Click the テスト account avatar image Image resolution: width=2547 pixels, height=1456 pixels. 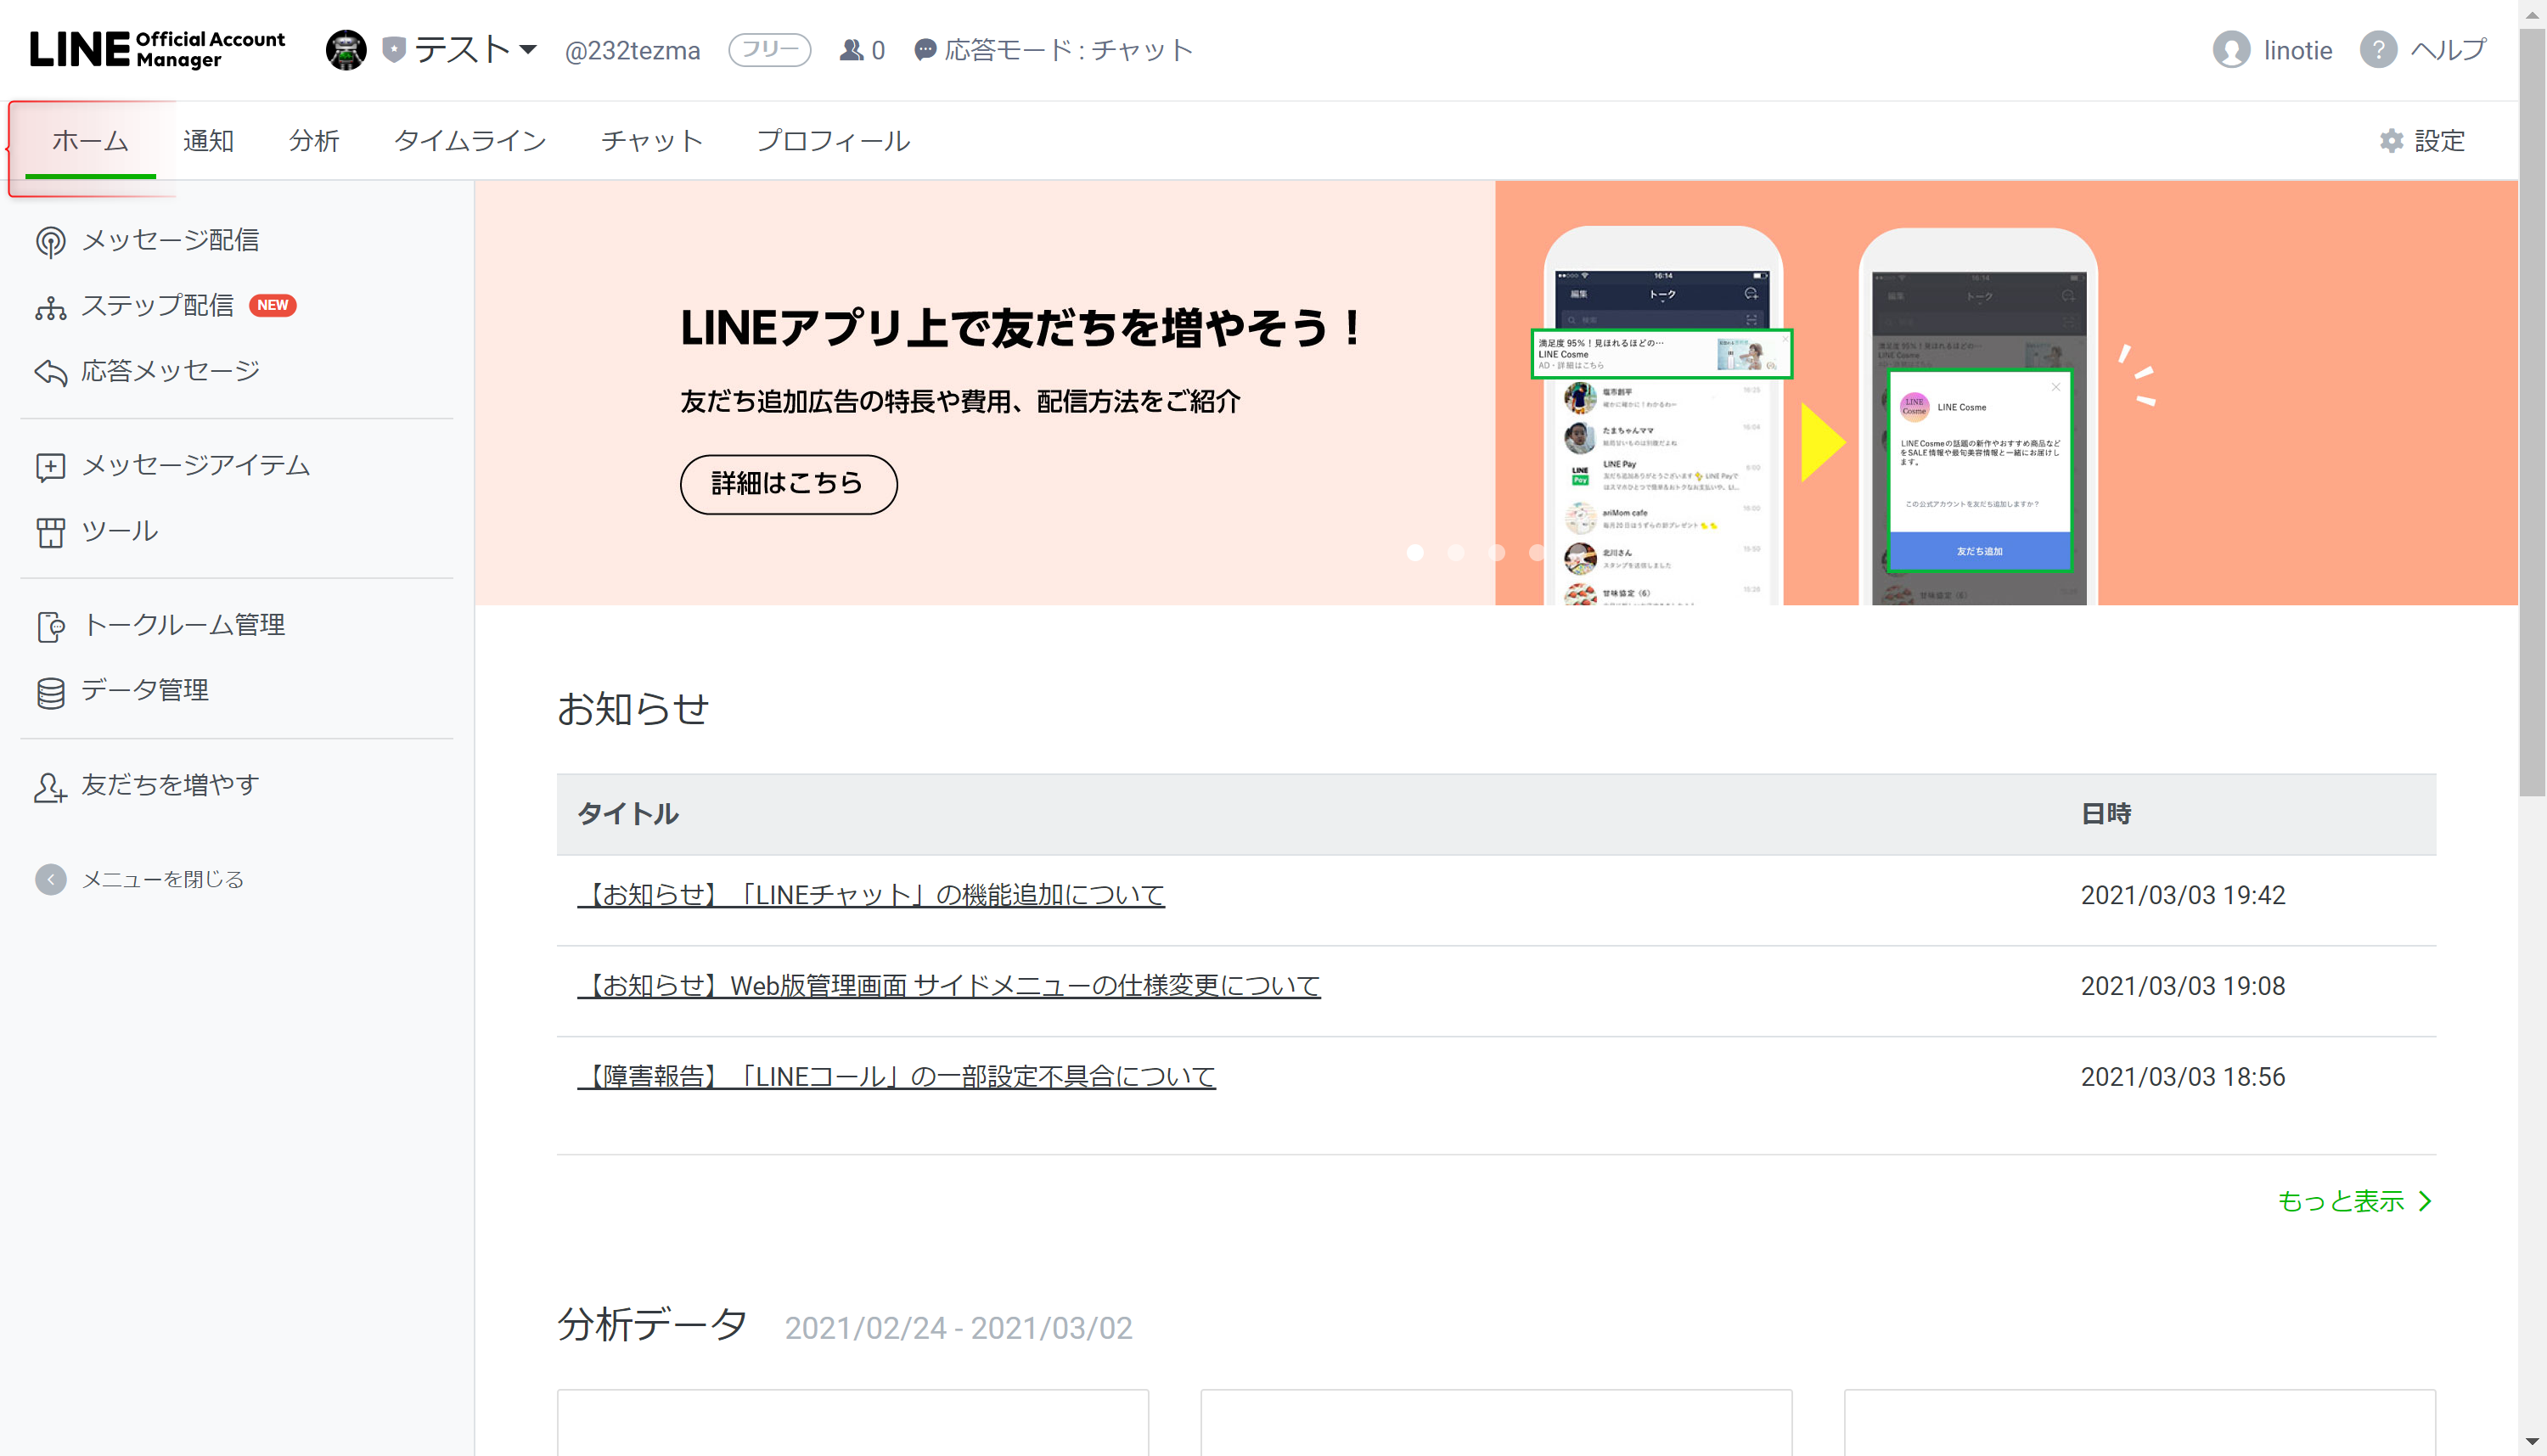coord(346,50)
